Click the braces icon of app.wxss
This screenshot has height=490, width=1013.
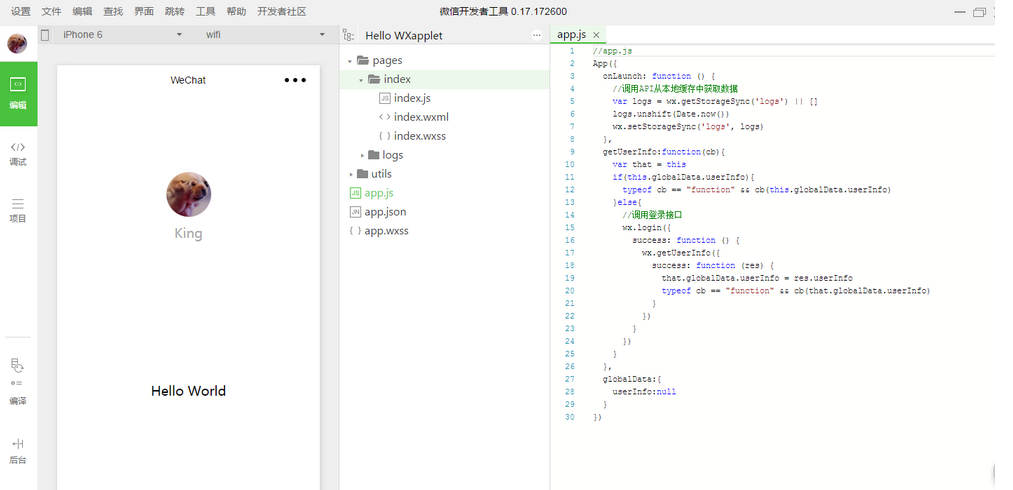click(x=355, y=231)
